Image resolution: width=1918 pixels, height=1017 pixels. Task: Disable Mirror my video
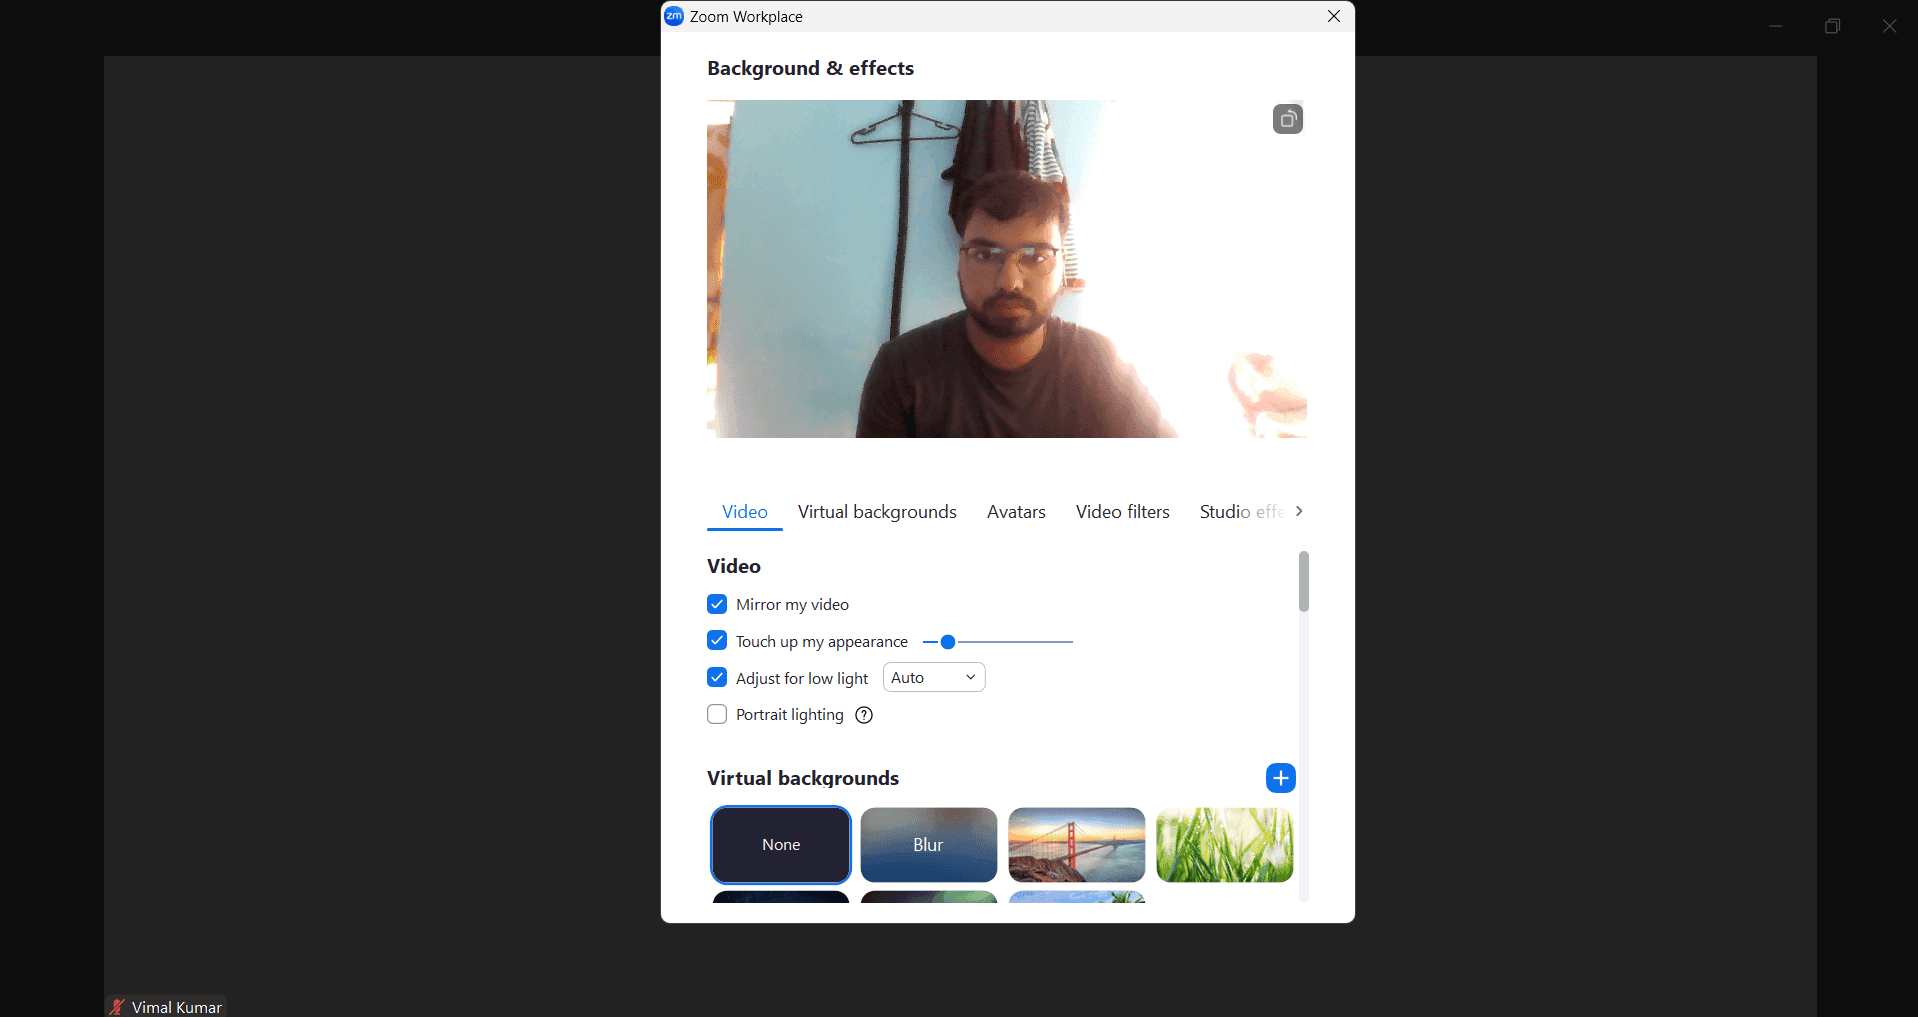click(716, 604)
